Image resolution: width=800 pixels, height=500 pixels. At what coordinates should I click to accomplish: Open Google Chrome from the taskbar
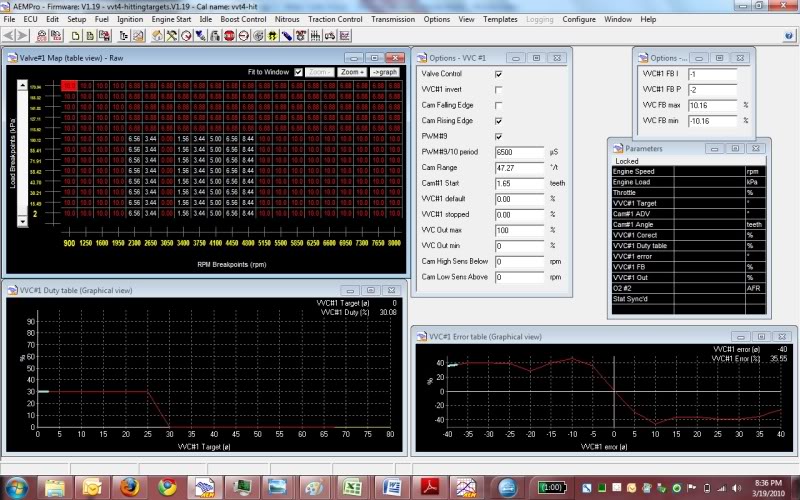click(x=167, y=487)
